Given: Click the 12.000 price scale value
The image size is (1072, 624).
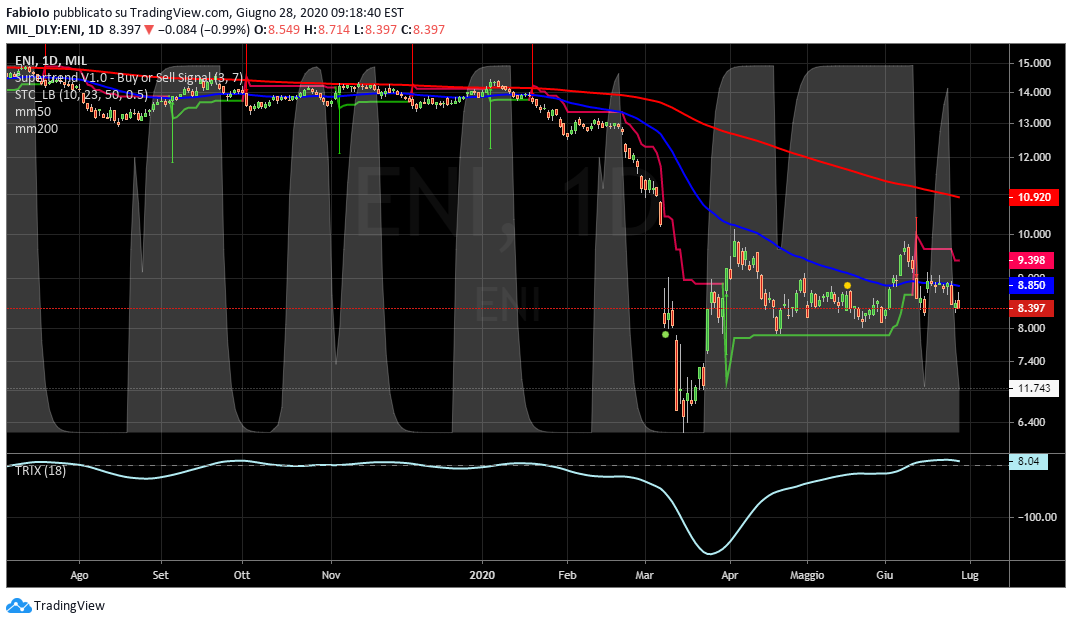Looking at the screenshot, I should pyautogui.click(x=1034, y=157).
